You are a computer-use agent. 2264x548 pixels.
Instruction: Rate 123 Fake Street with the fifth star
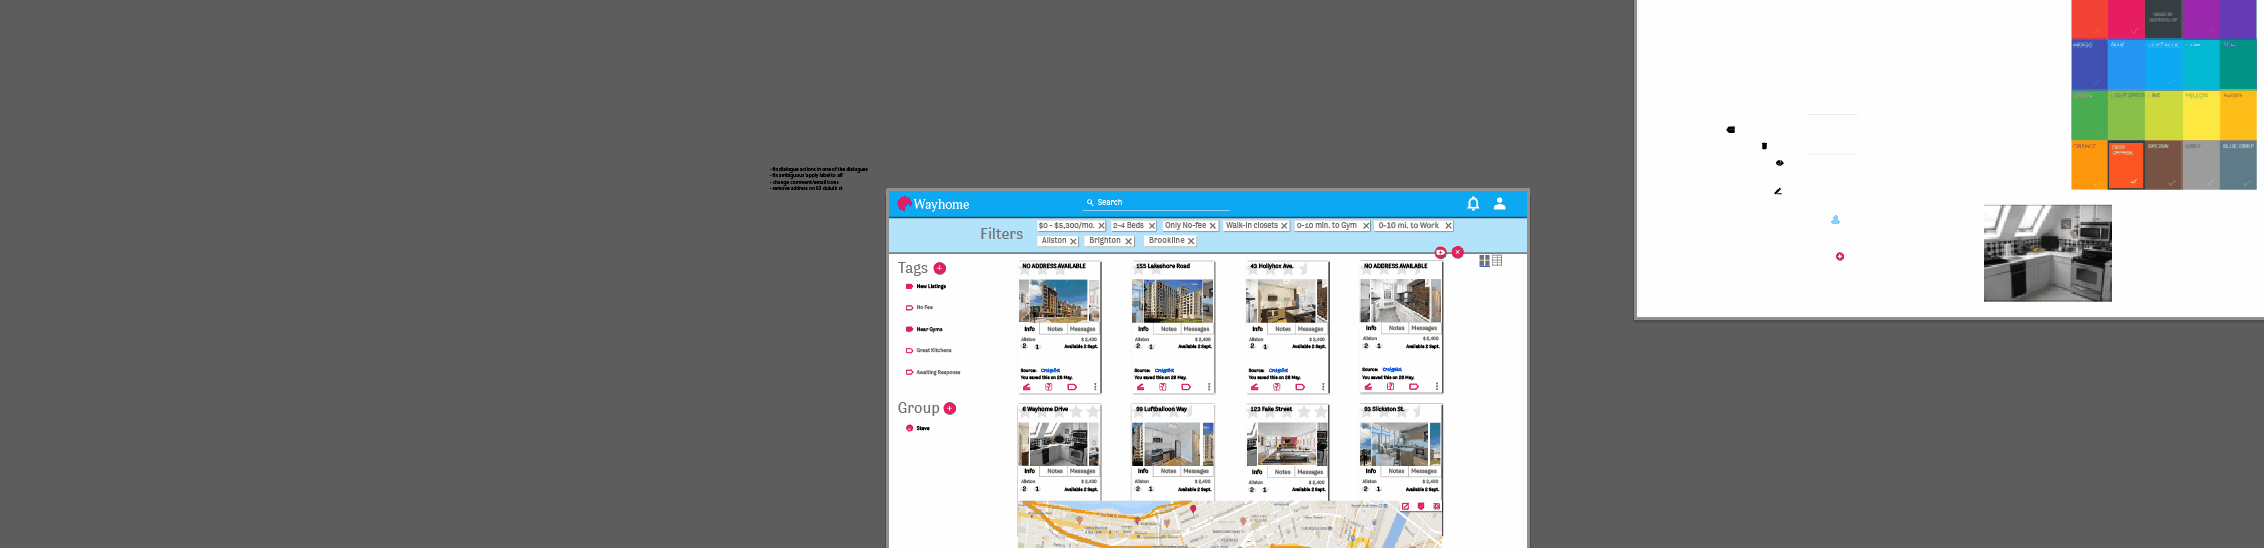coord(1321,412)
